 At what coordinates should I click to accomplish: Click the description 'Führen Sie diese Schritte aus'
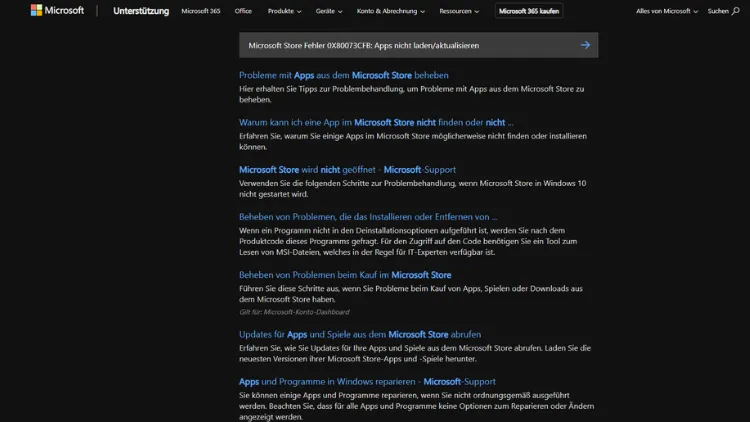coord(411,294)
